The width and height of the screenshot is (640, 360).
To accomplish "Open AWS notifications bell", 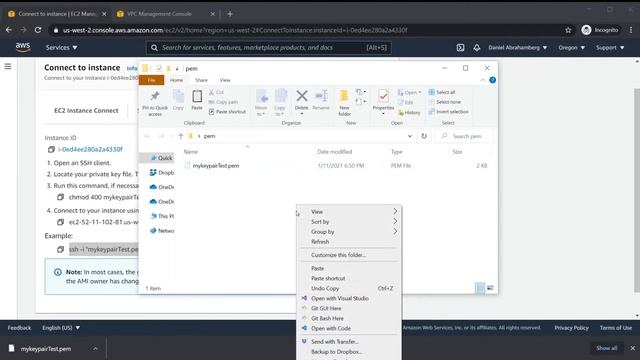I will point(477,48).
